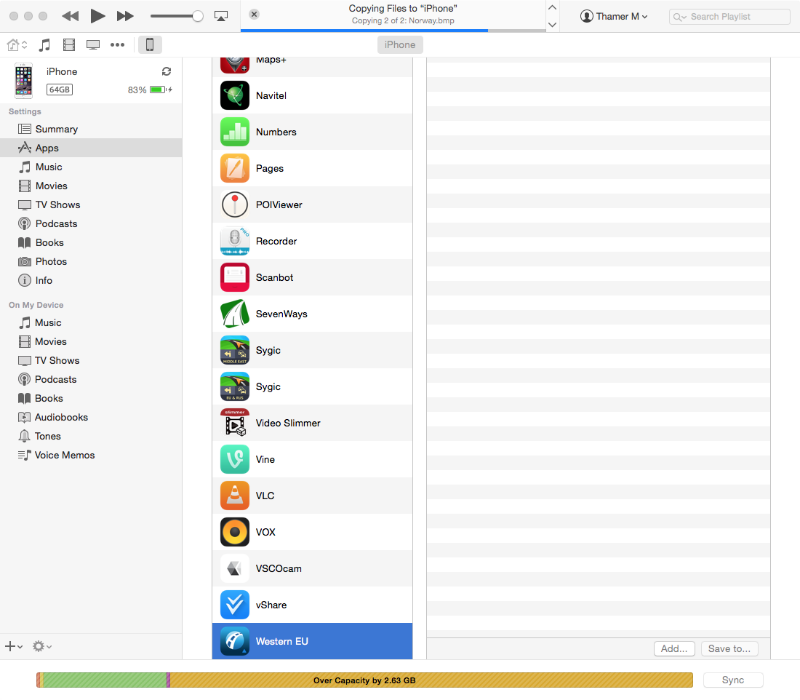Open Voice Memos under On My Device
This screenshot has width=800, height=700.
click(x=91, y=455)
